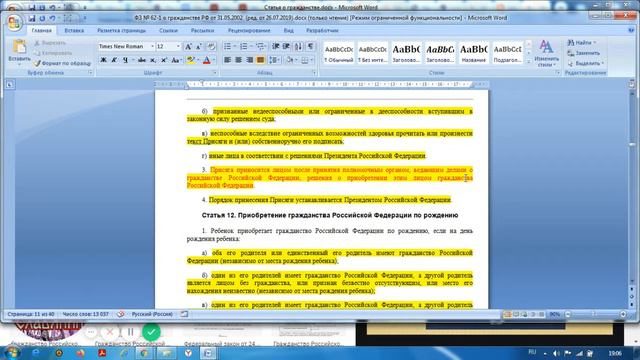Viewport: 640px width, 360px height.
Task: Switch to the Вставка (Insert) tab
Action: (x=74, y=30)
